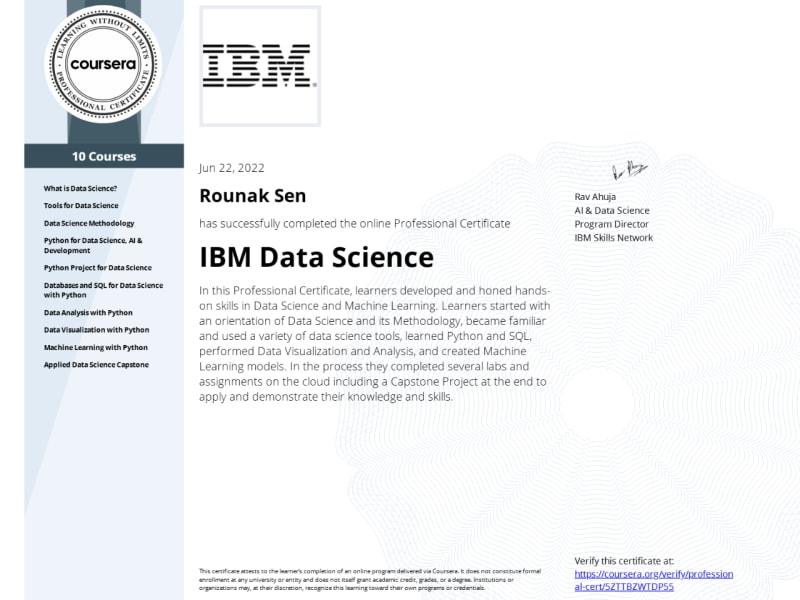Select 'Applied Data Science Capstone' course
Screen dimensions: 800x600
coord(96,364)
